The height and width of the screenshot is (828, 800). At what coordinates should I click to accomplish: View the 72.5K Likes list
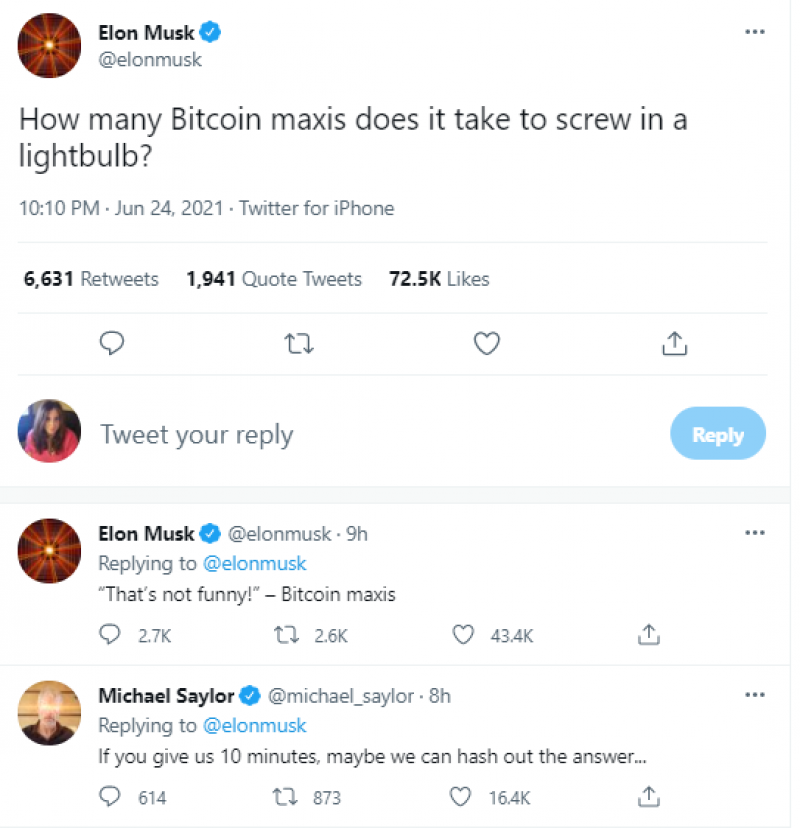point(439,279)
